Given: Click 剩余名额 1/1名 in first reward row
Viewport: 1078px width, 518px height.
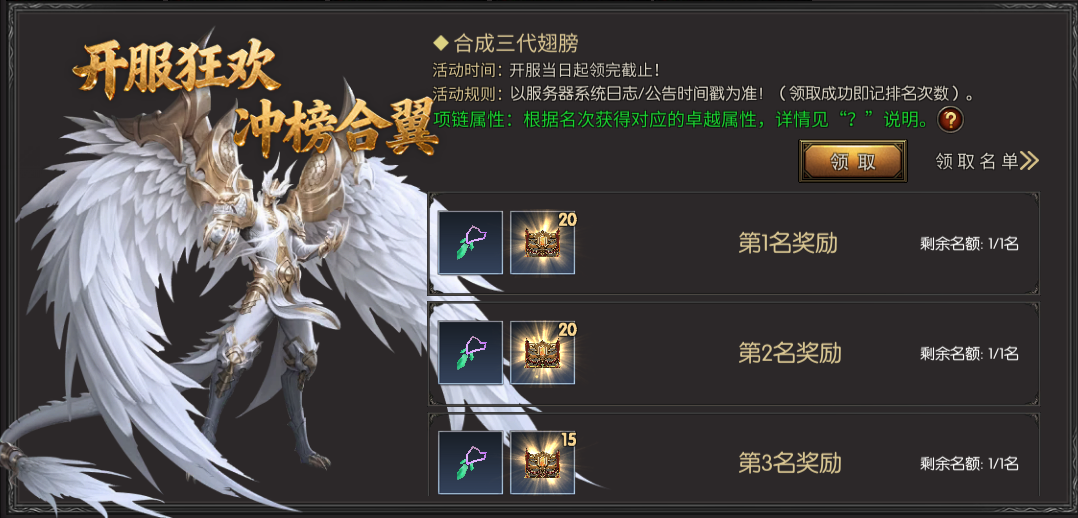Looking at the screenshot, I should 969,244.
